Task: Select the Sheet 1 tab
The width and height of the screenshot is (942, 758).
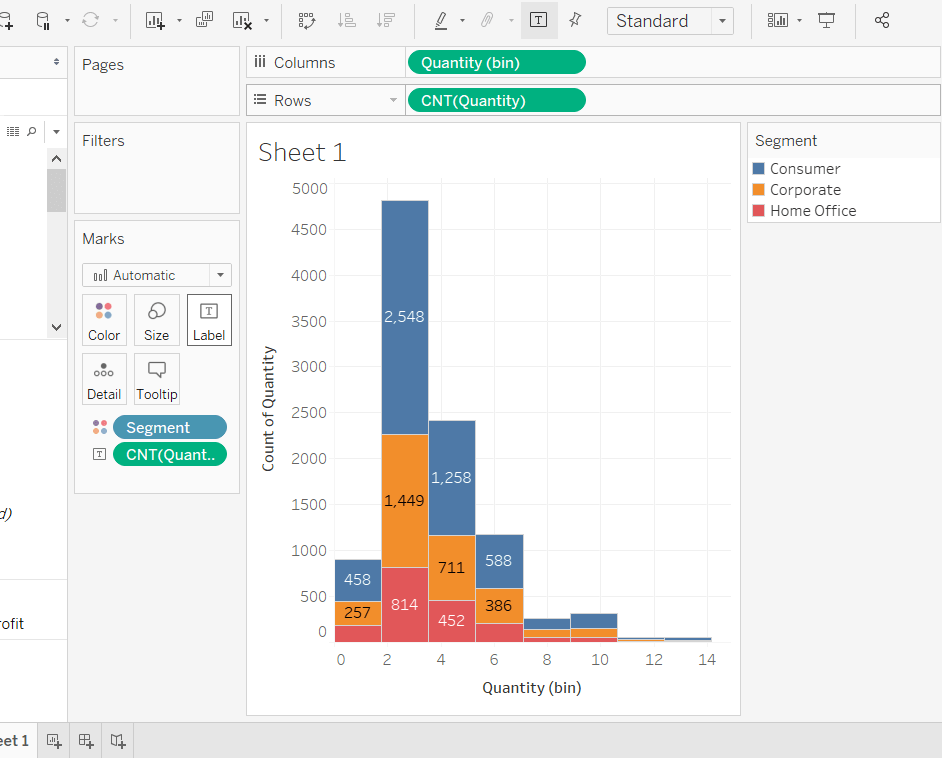Action: point(14,741)
